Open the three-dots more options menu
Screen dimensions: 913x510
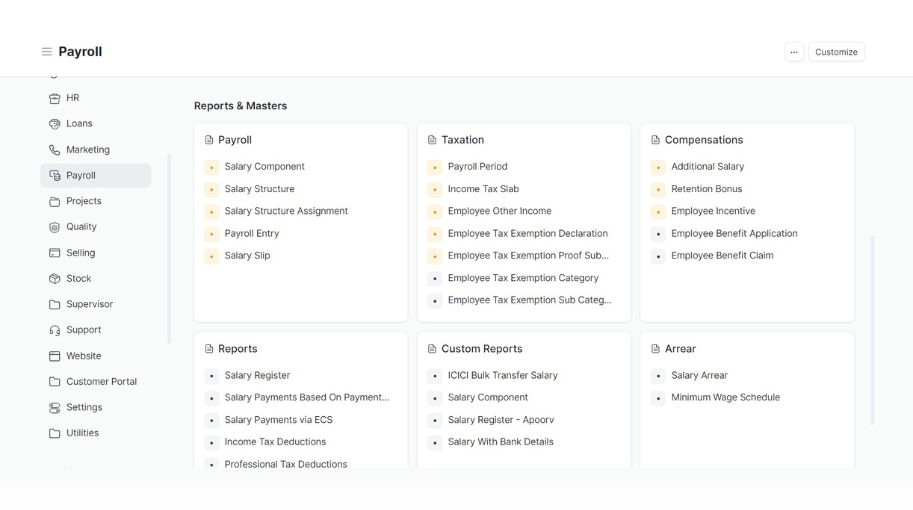pos(794,52)
